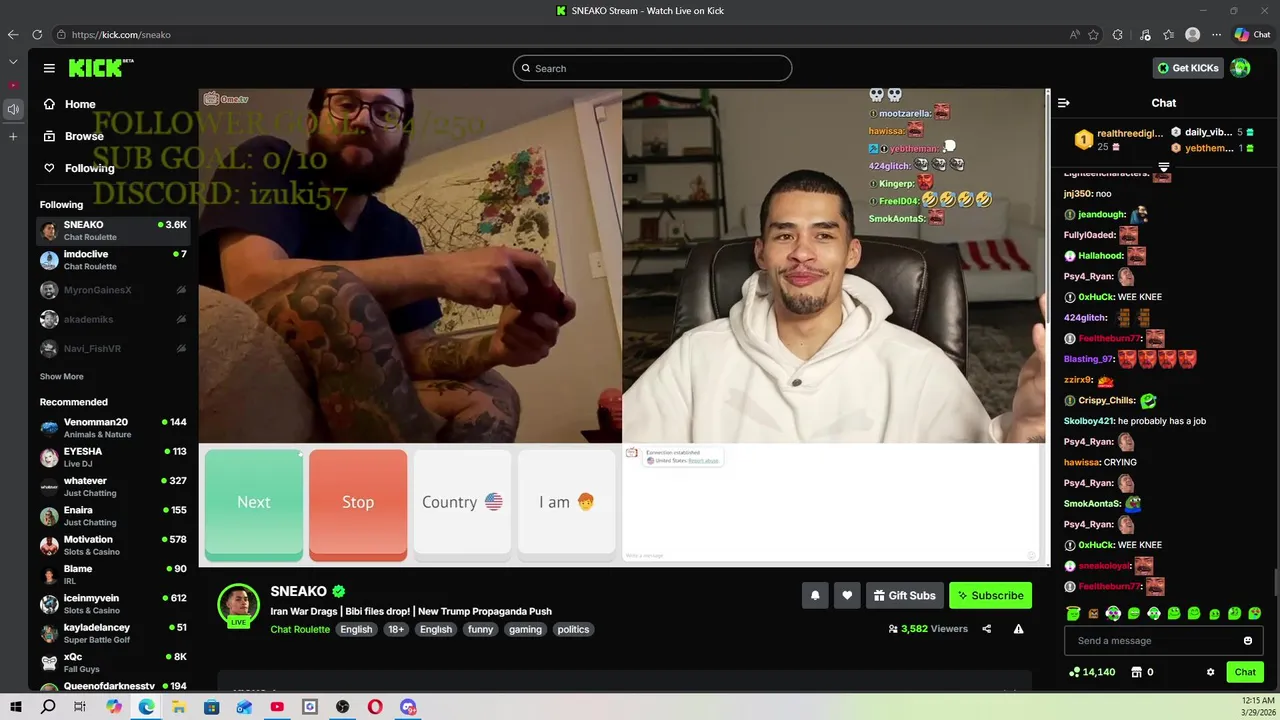Focus the Kick search box
The height and width of the screenshot is (720, 1280).
(x=652, y=68)
